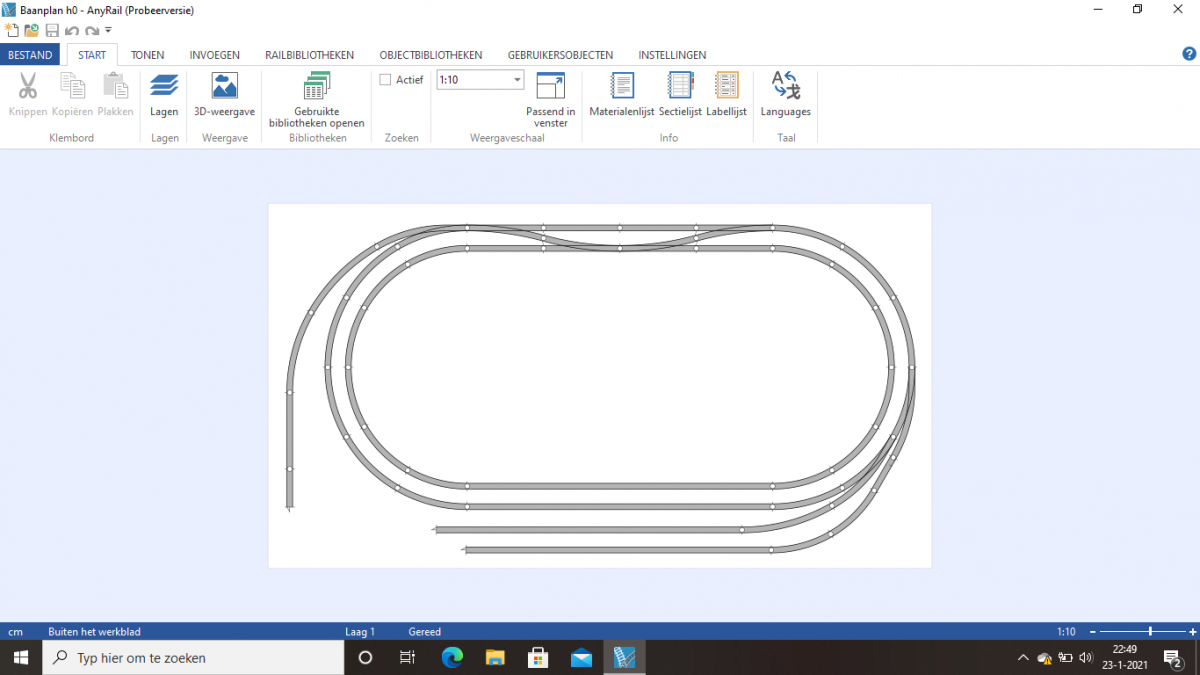Viewport: 1200px width, 675px height.
Task: Click the 1:10 scale value in status bar
Action: (1066, 632)
